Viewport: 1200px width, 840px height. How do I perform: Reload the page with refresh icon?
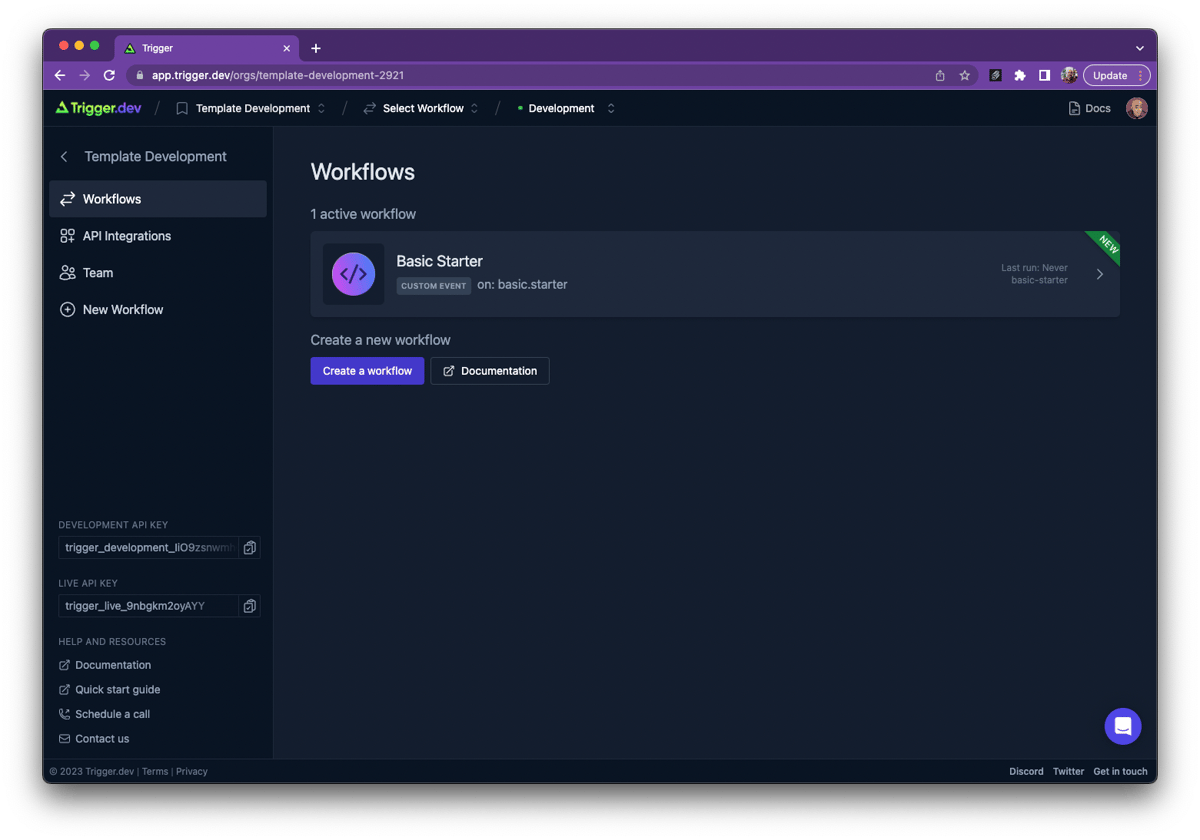click(110, 75)
